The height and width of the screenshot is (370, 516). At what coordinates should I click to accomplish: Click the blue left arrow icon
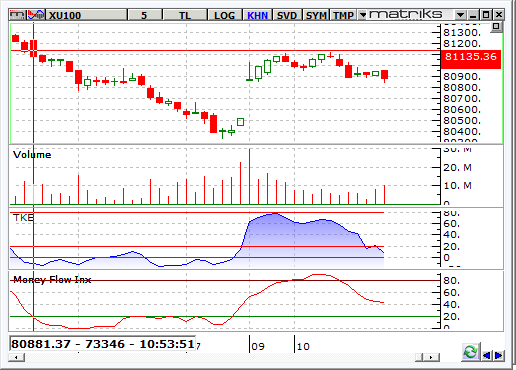tap(486, 356)
